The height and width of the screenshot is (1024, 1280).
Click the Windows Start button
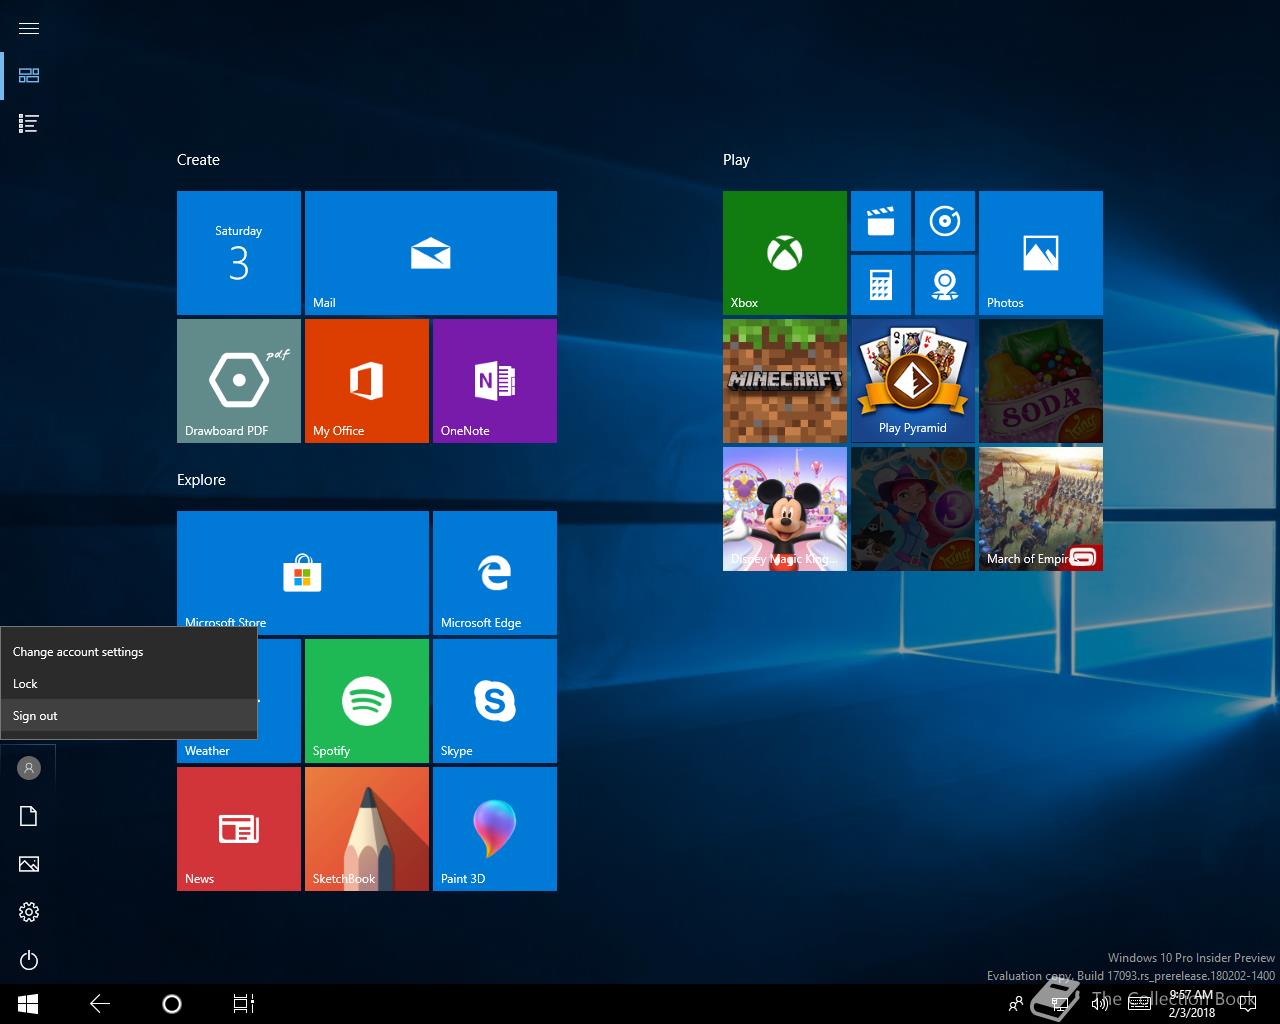[28, 1004]
